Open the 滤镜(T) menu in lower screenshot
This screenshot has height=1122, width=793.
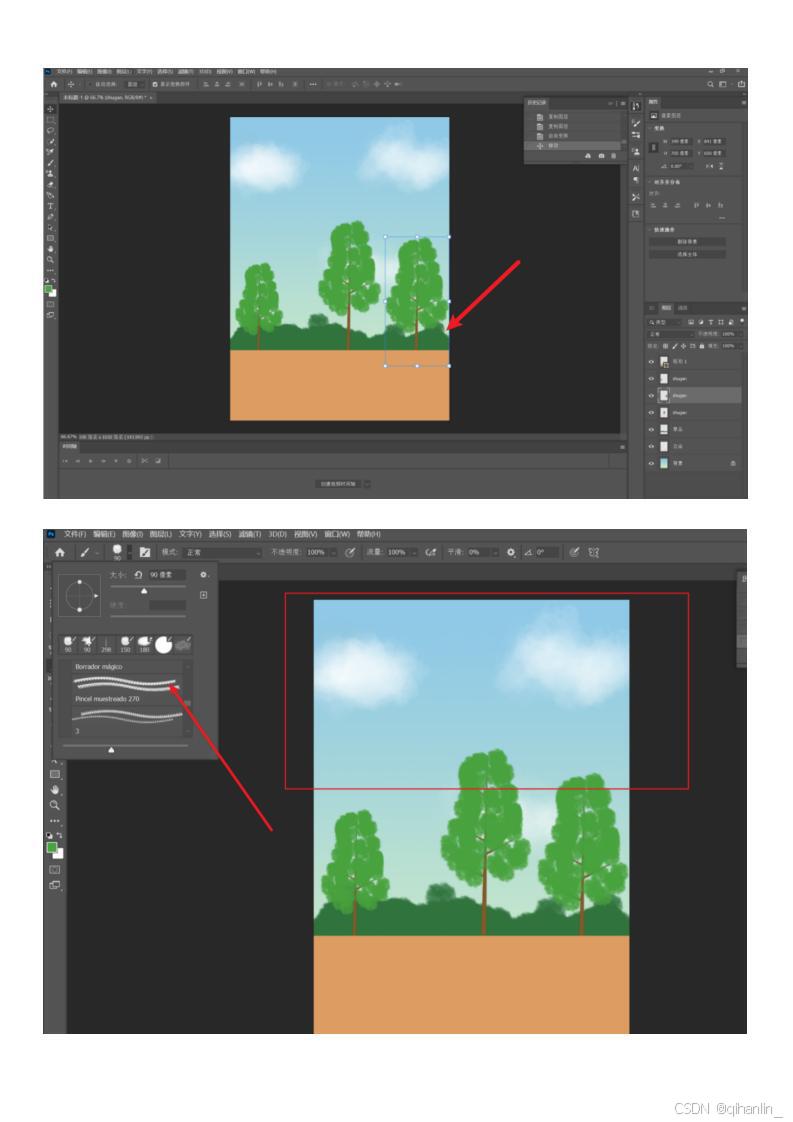pos(250,535)
